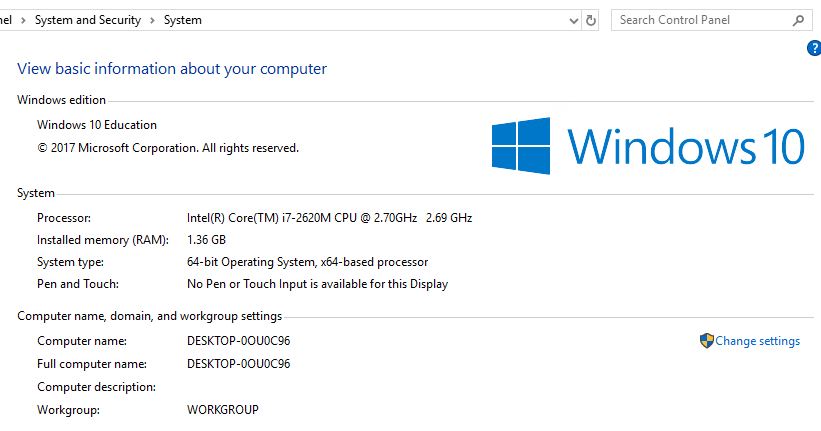The width and height of the screenshot is (821, 431).
Task: Open the help question mark icon
Action: 814,48
